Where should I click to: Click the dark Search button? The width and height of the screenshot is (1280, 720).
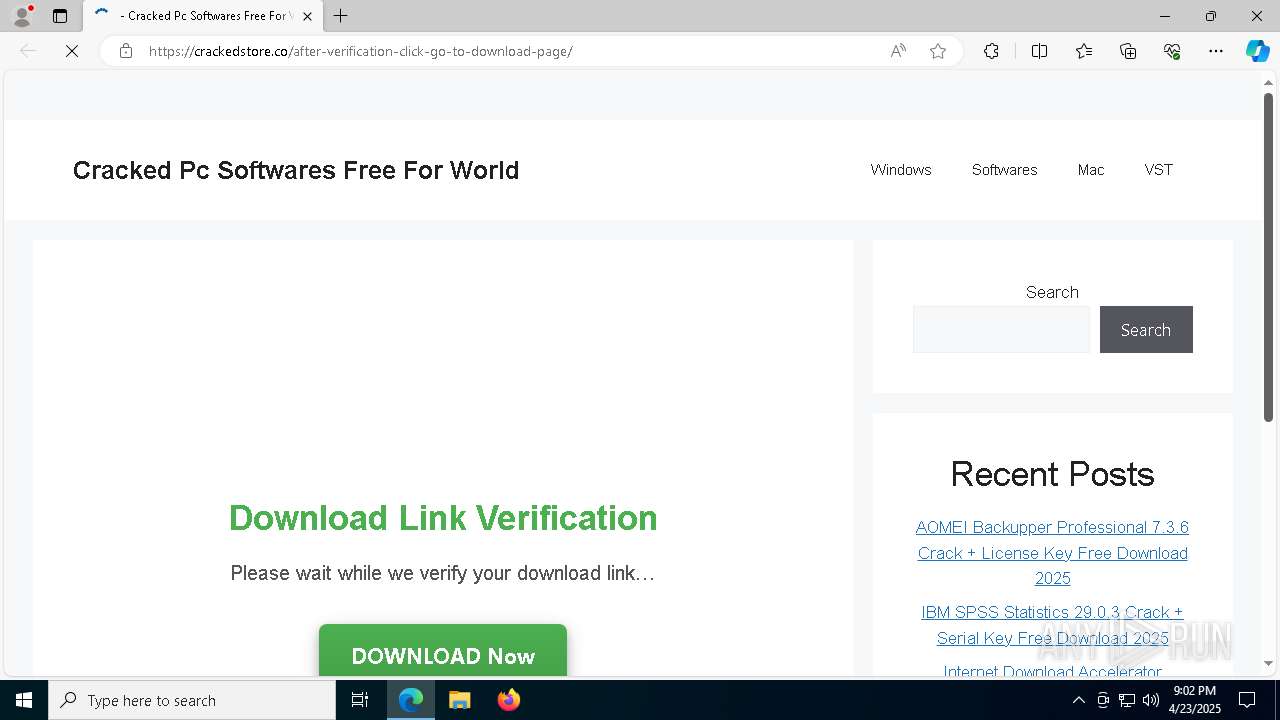pos(1146,329)
